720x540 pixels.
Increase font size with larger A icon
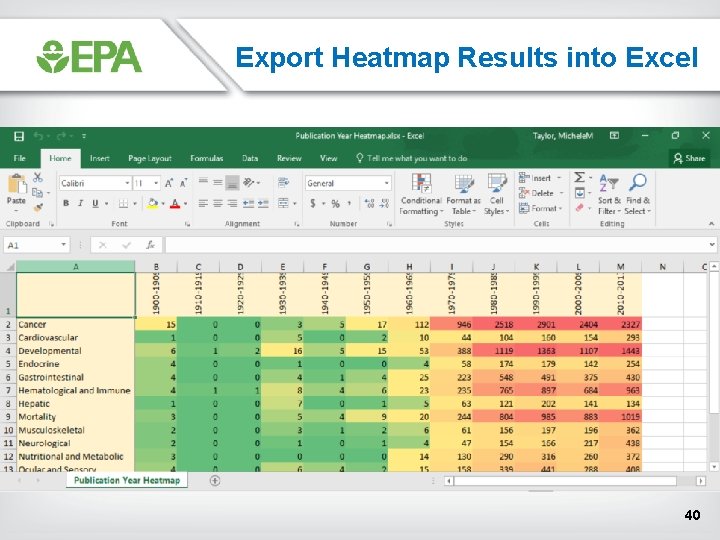pyautogui.click(x=169, y=183)
